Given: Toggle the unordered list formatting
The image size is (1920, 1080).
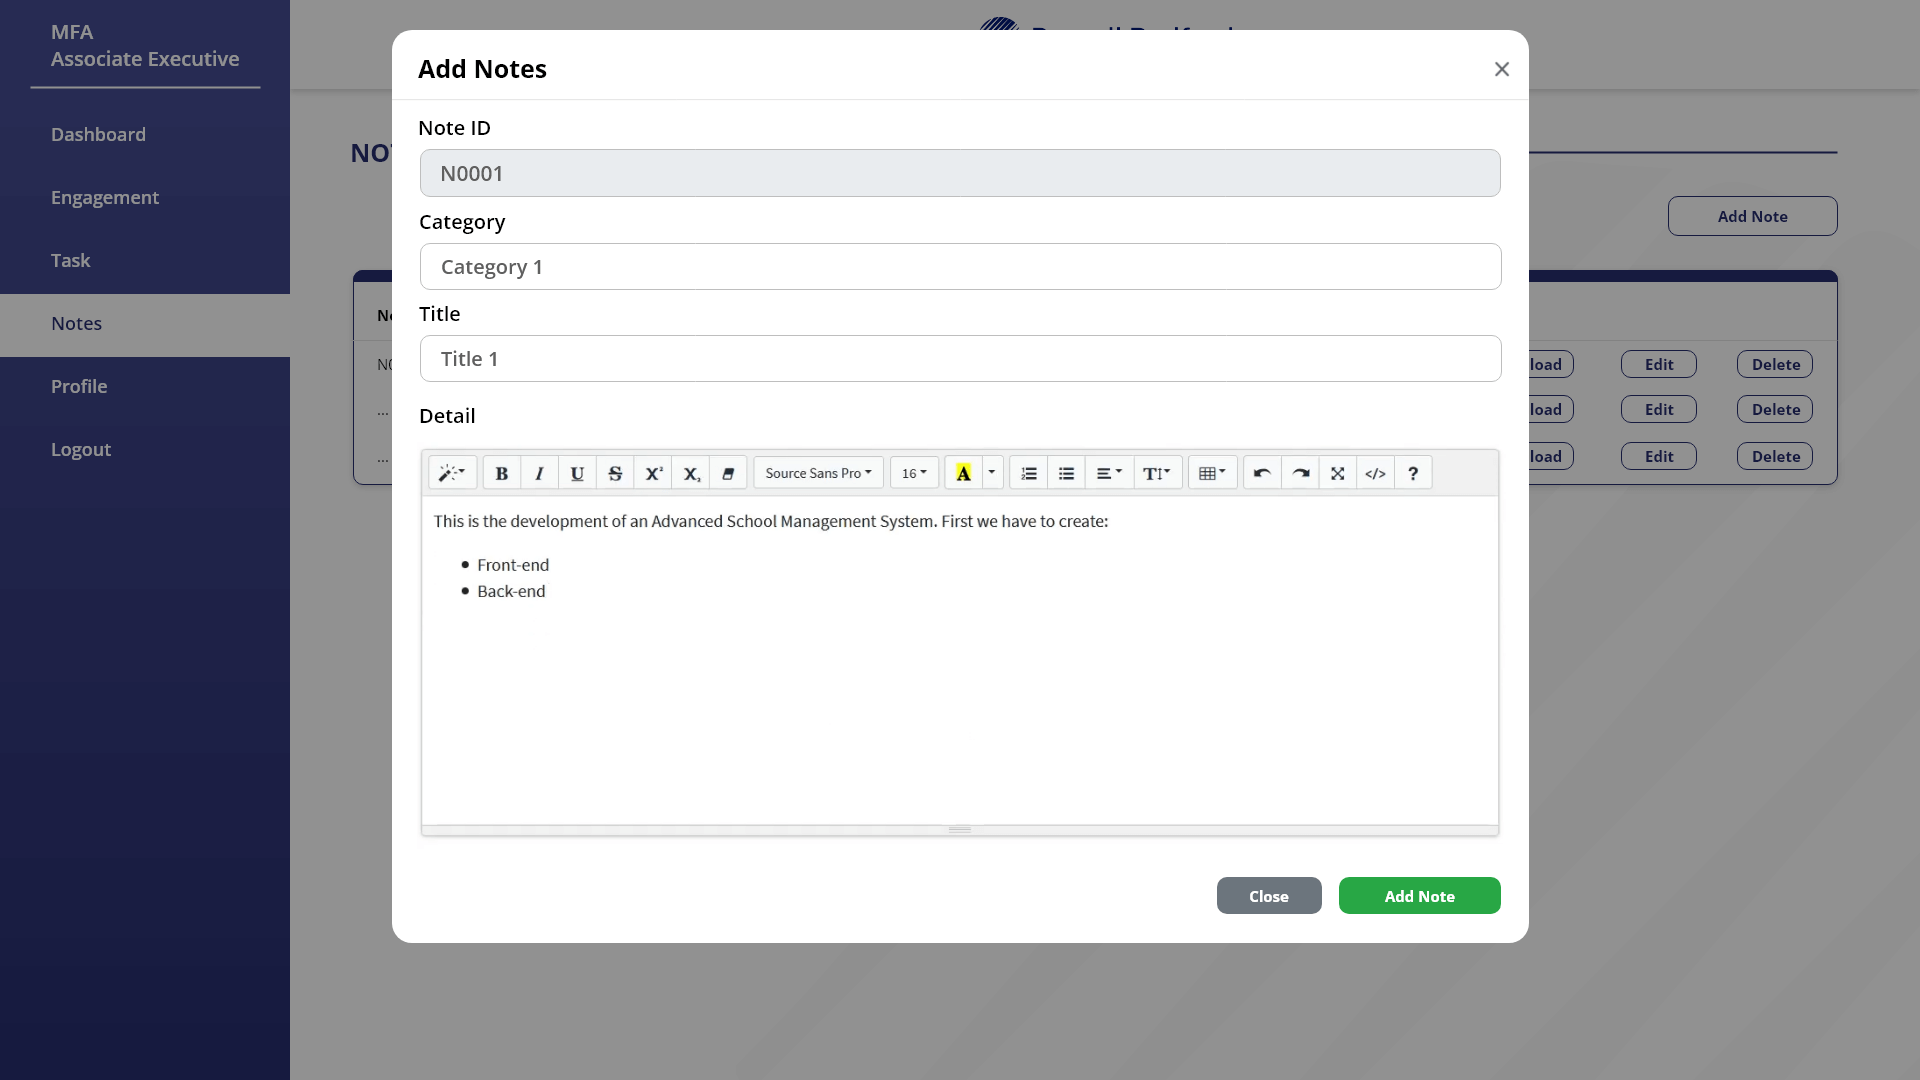Looking at the screenshot, I should click(x=1066, y=472).
